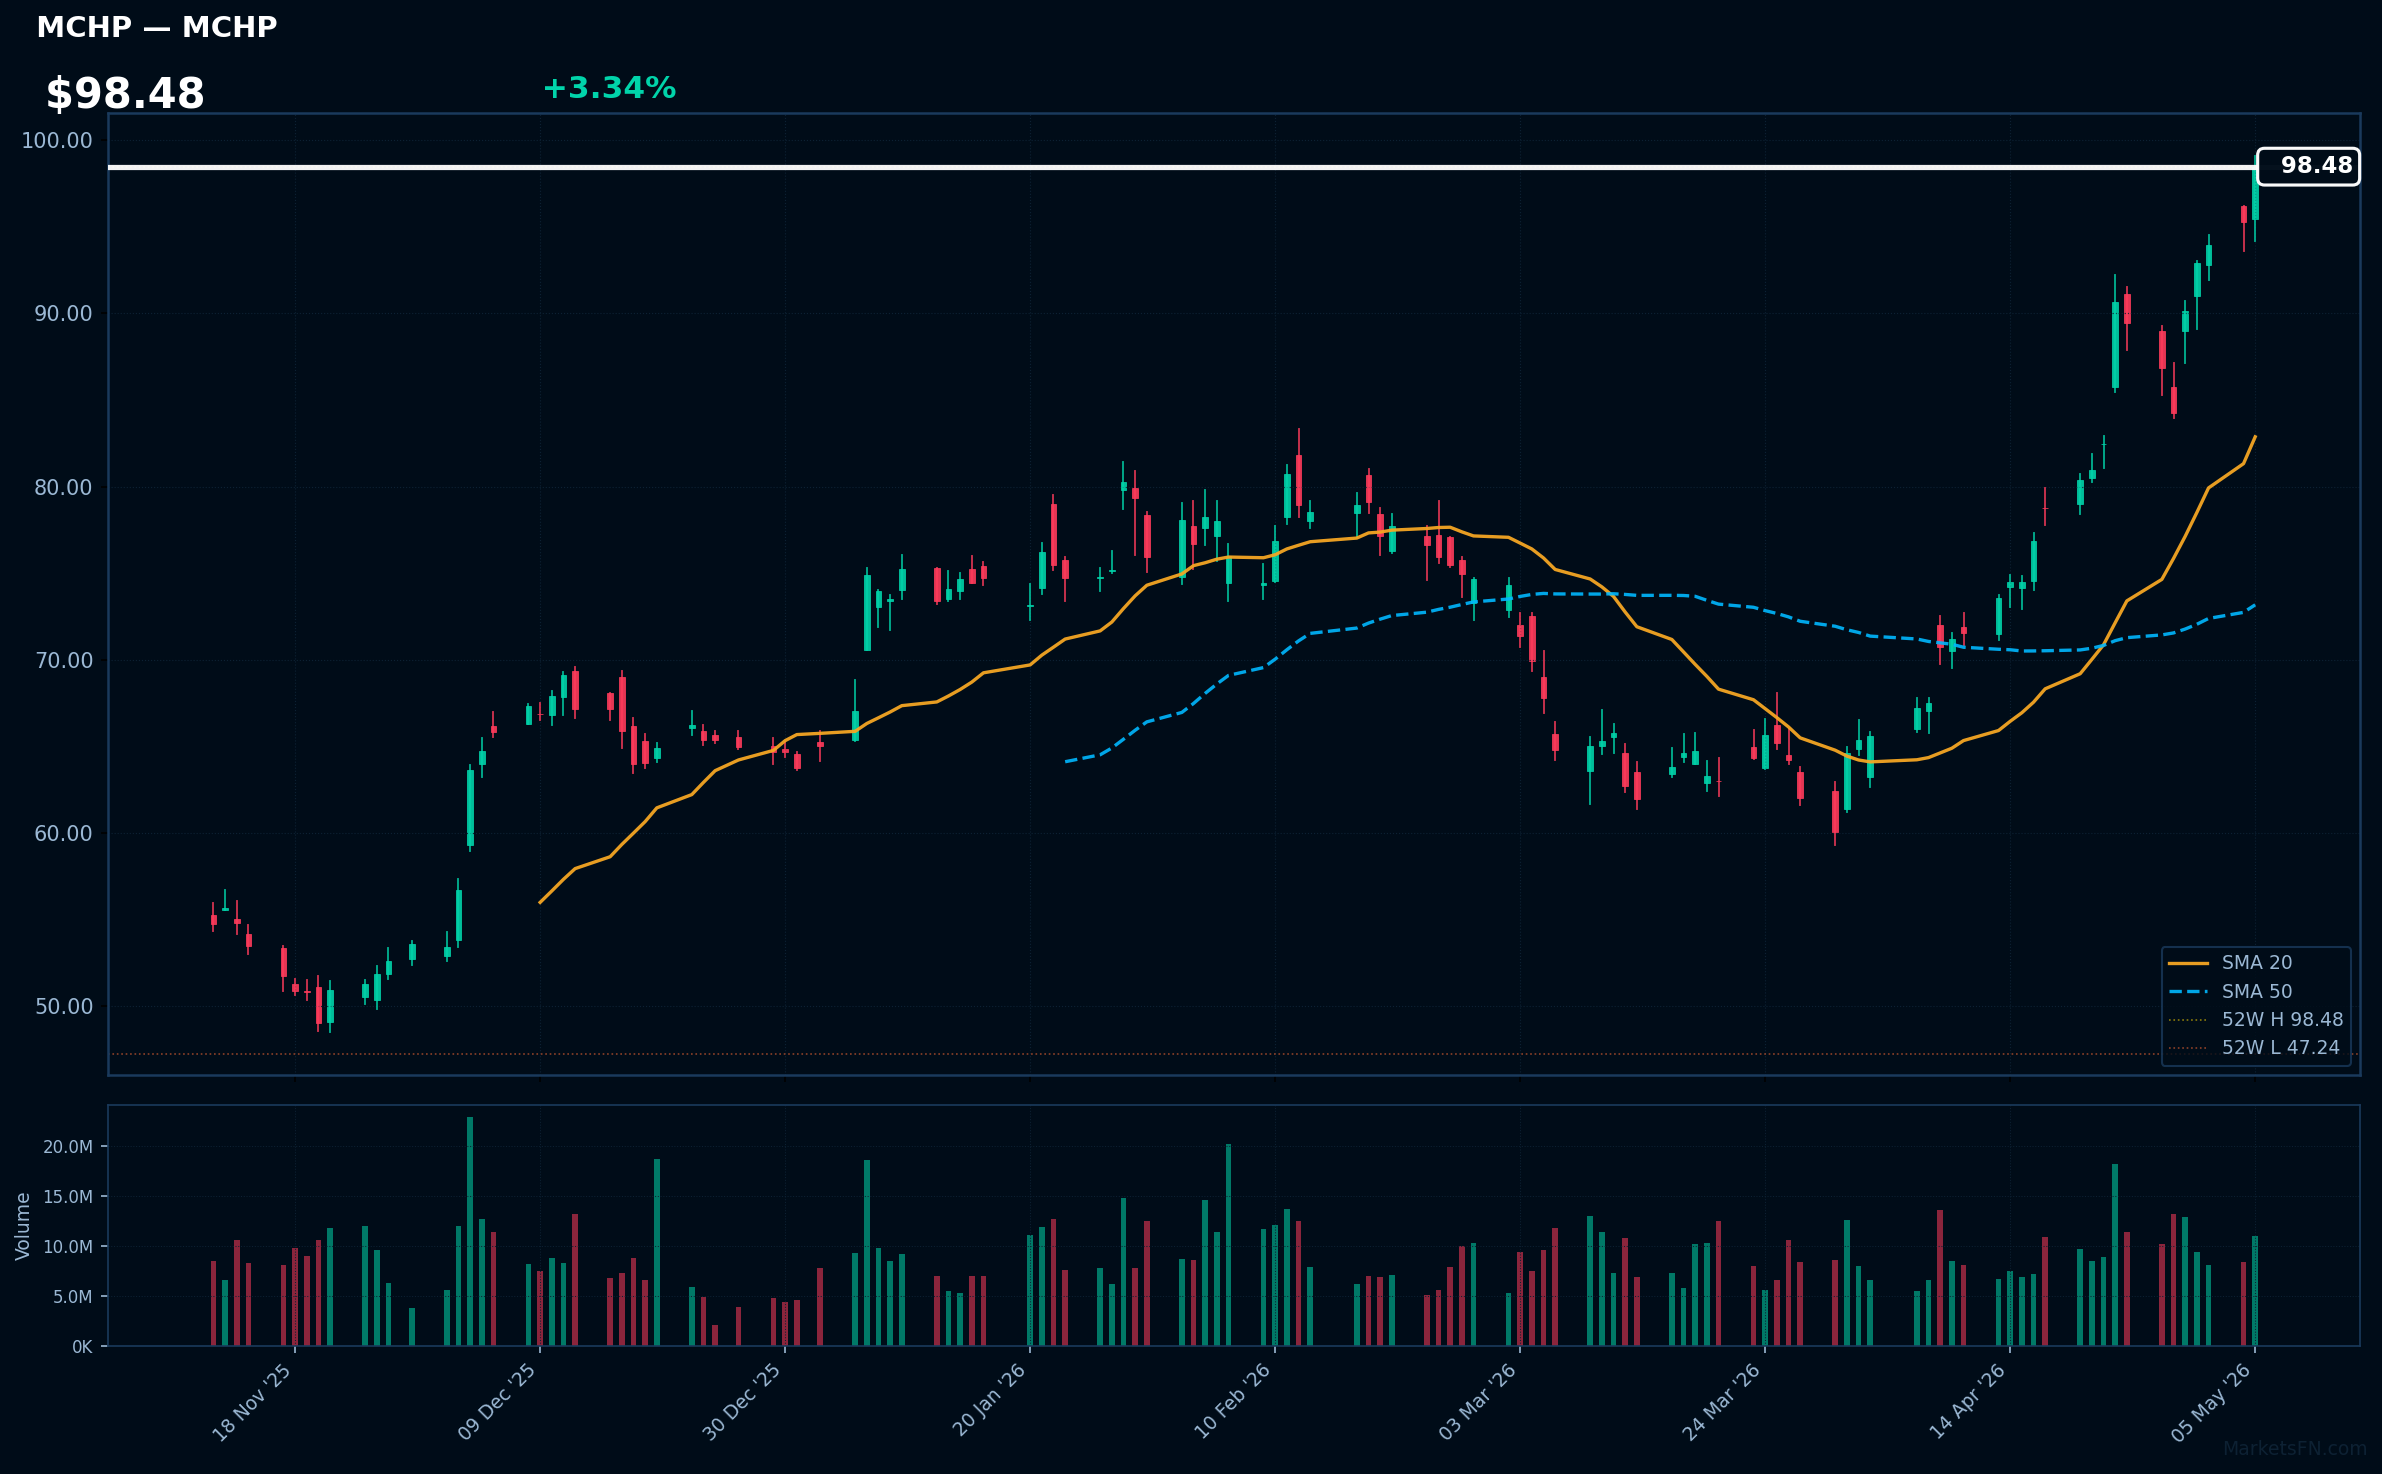The image size is (2382, 1474).
Task: Click the 30 Dec '25 date label
Action: click(x=742, y=1402)
